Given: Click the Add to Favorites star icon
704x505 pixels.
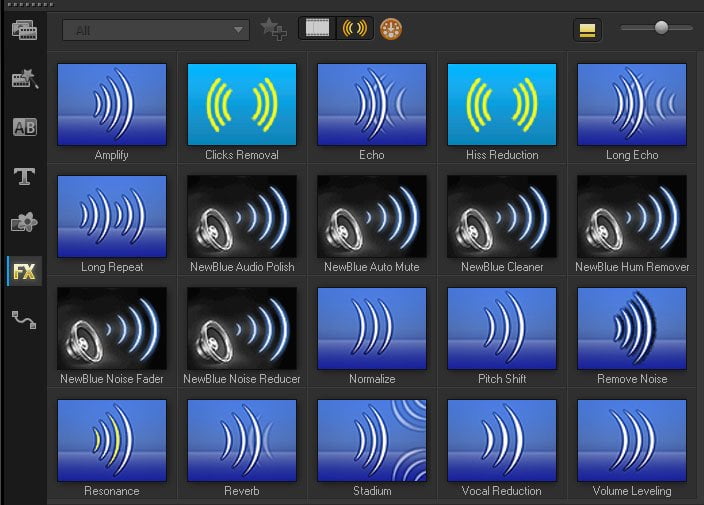Looking at the screenshot, I should tap(273, 29).
